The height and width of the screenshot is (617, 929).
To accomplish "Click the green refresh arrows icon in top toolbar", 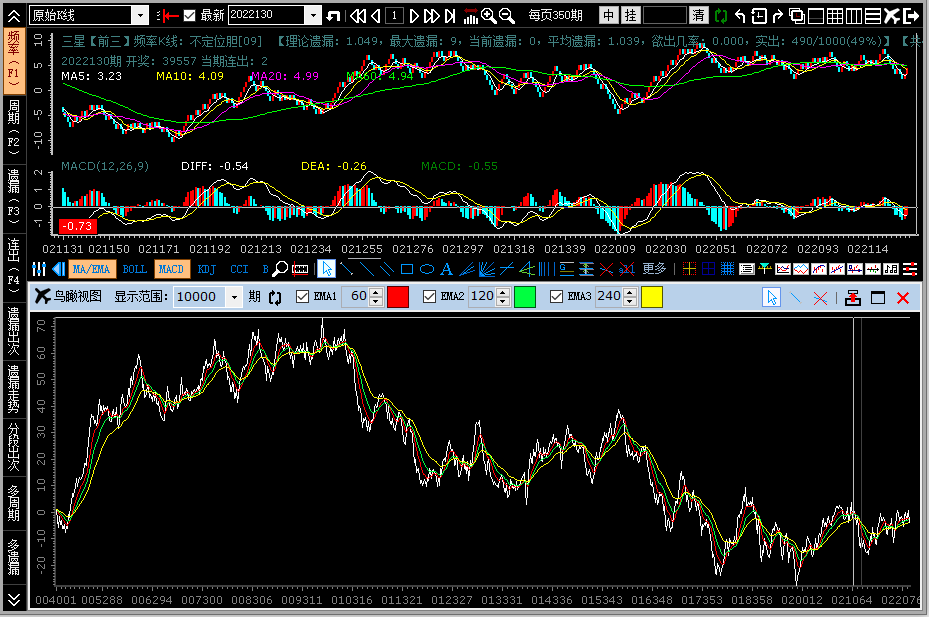I will coord(720,15).
